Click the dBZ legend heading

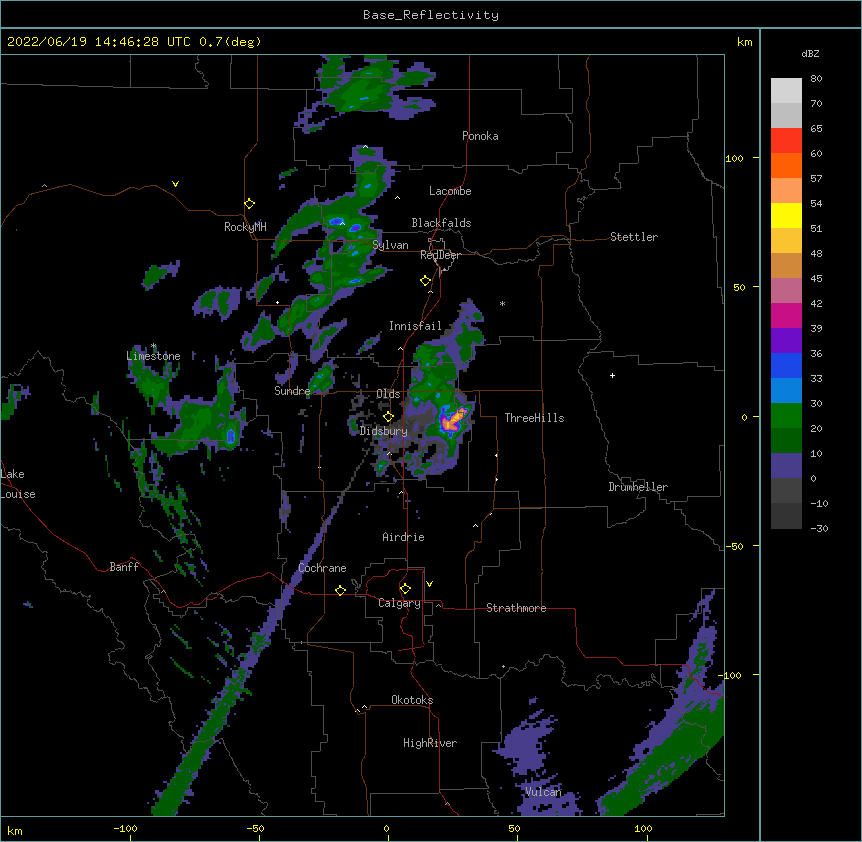(810, 53)
